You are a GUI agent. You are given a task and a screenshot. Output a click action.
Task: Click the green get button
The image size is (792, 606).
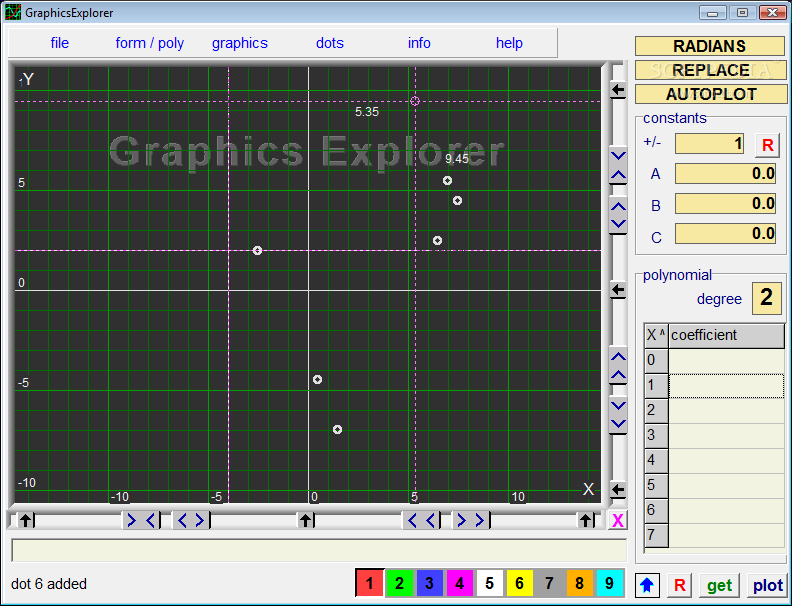720,585
